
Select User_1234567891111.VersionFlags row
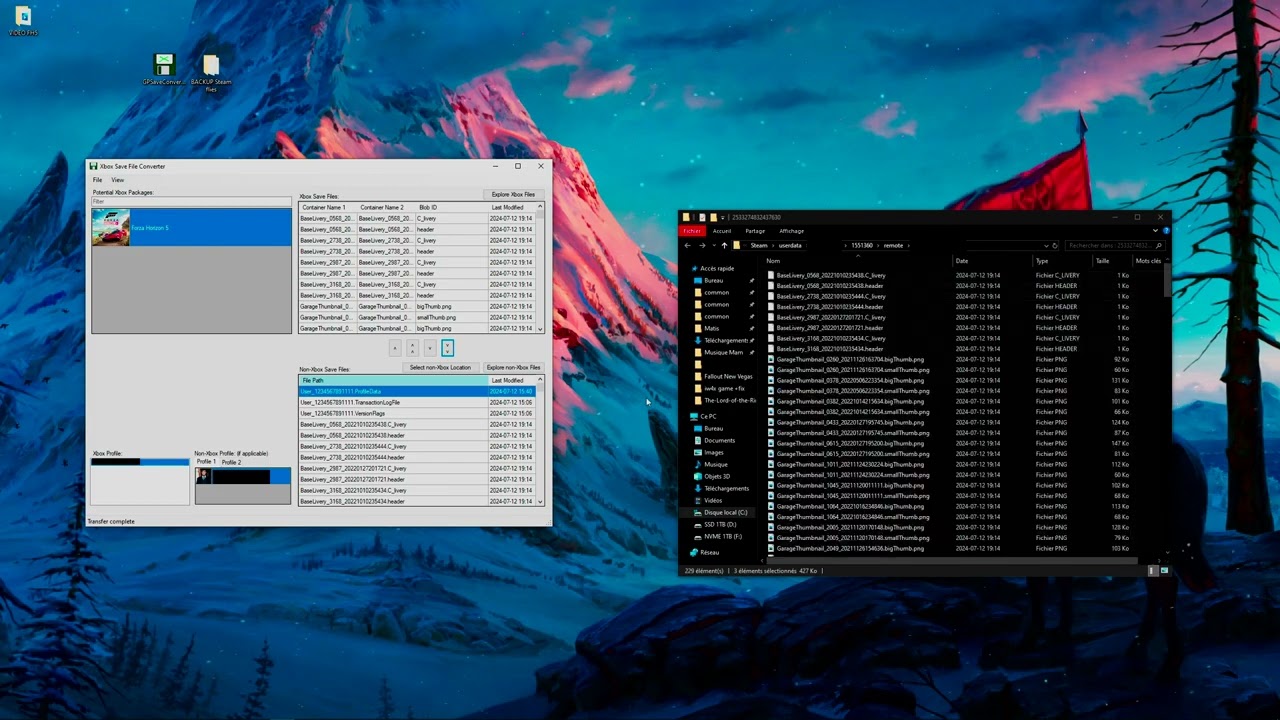coord(417,413)
